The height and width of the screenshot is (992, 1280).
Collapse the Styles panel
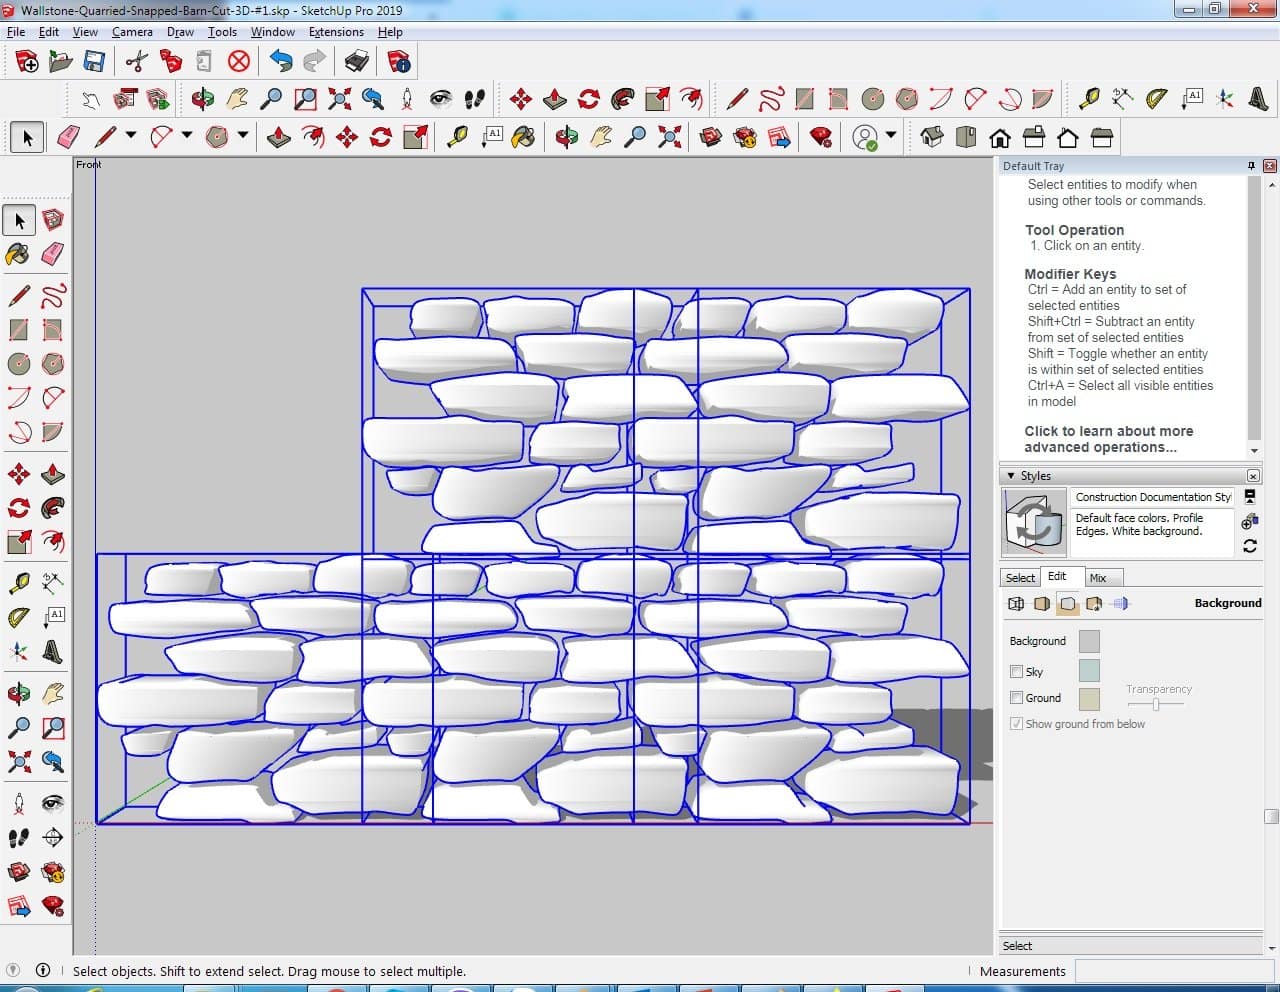(x=1011, y=476)
